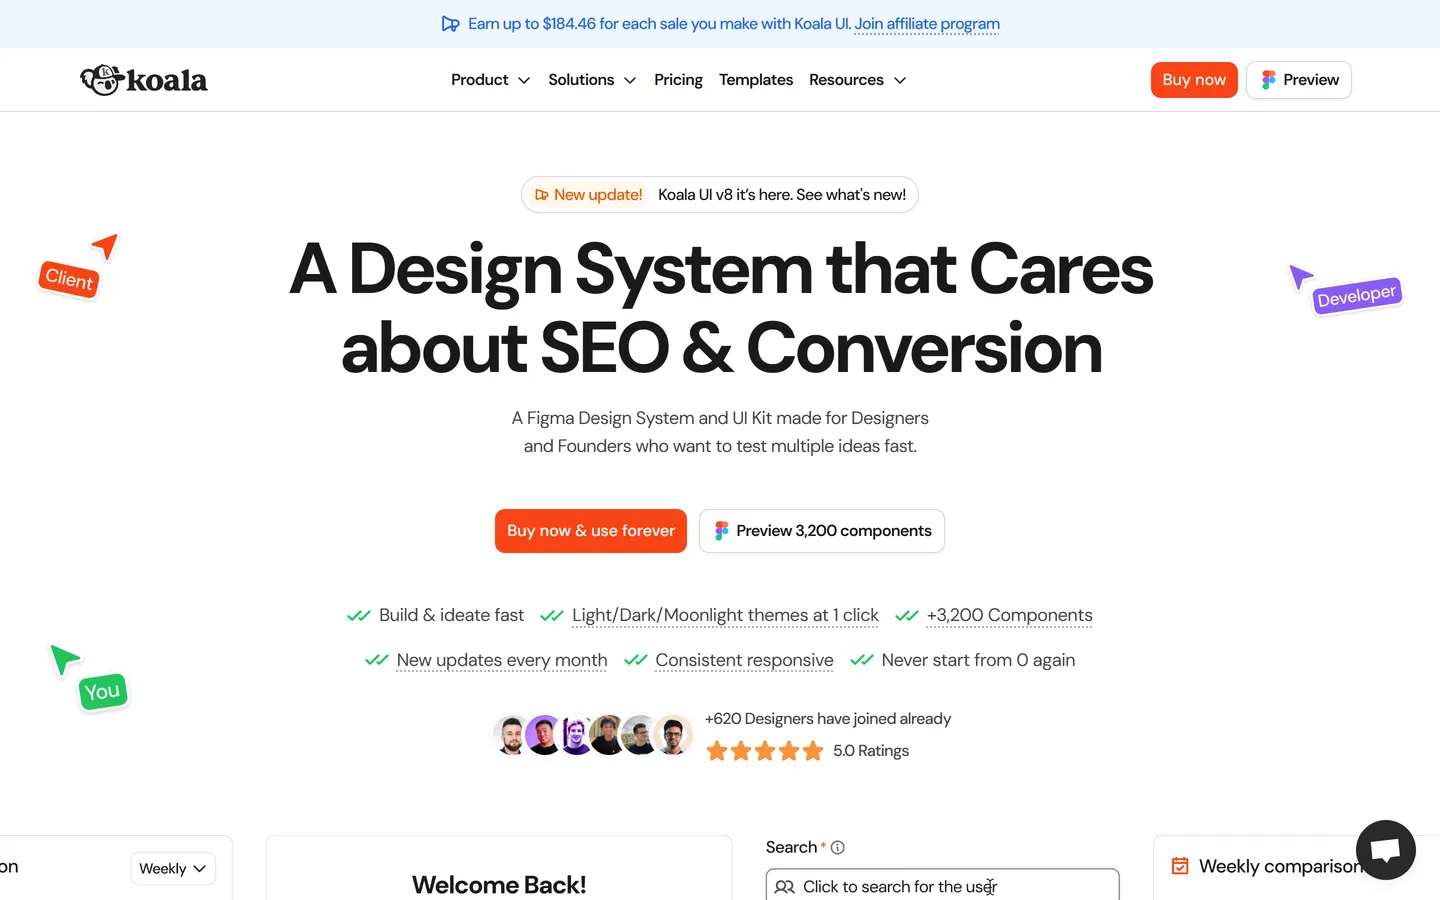Click the Build & ideate fast text
Viewport: 1440px width, 900px height.
(451, 615)
